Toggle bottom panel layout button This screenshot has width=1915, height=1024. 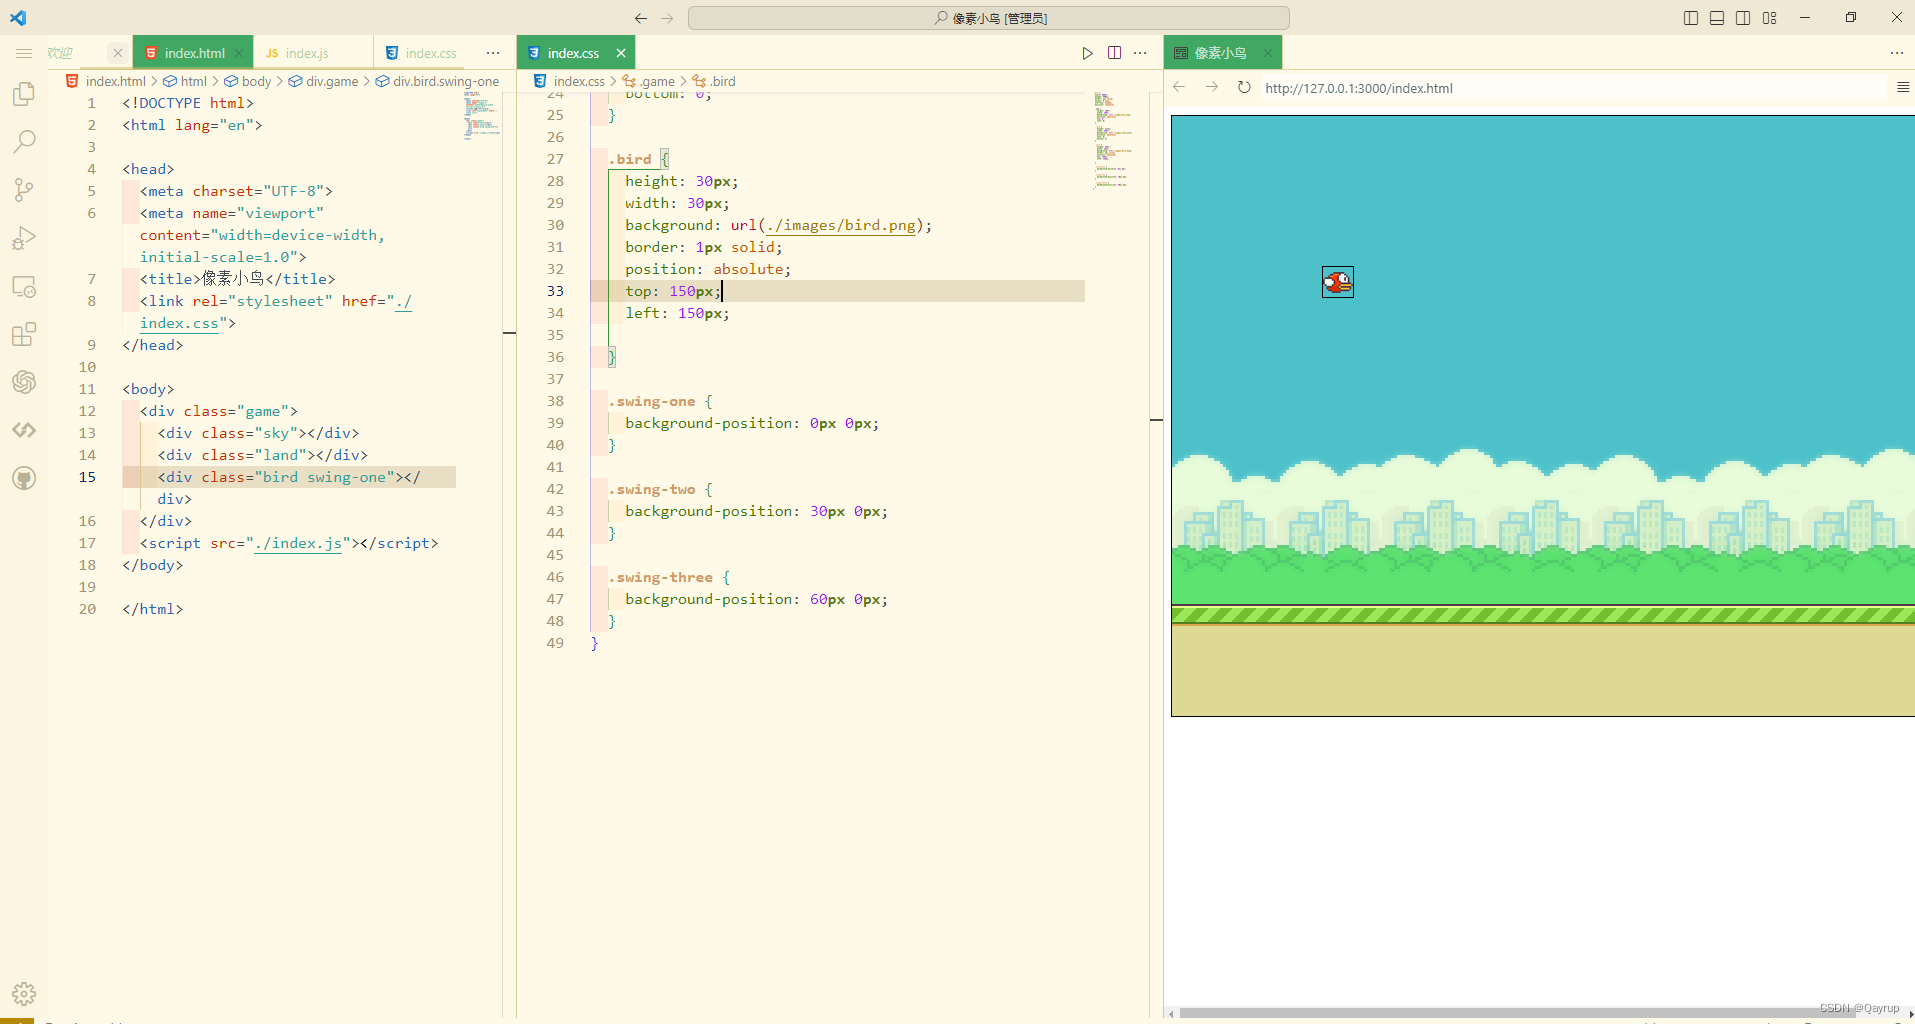[x=1717, y=18]
